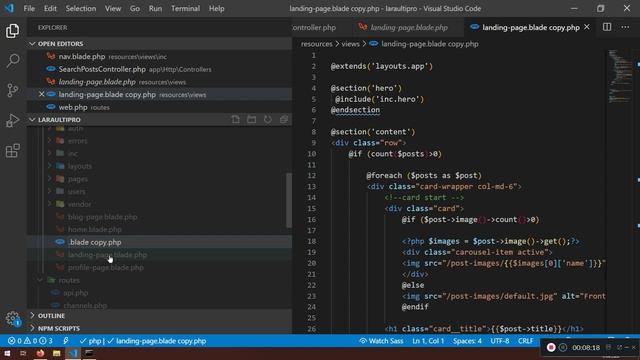This screenshot has width=640, height=360.
Task: Change encoding via UTF-8 status item
Action: pos(500,341)
